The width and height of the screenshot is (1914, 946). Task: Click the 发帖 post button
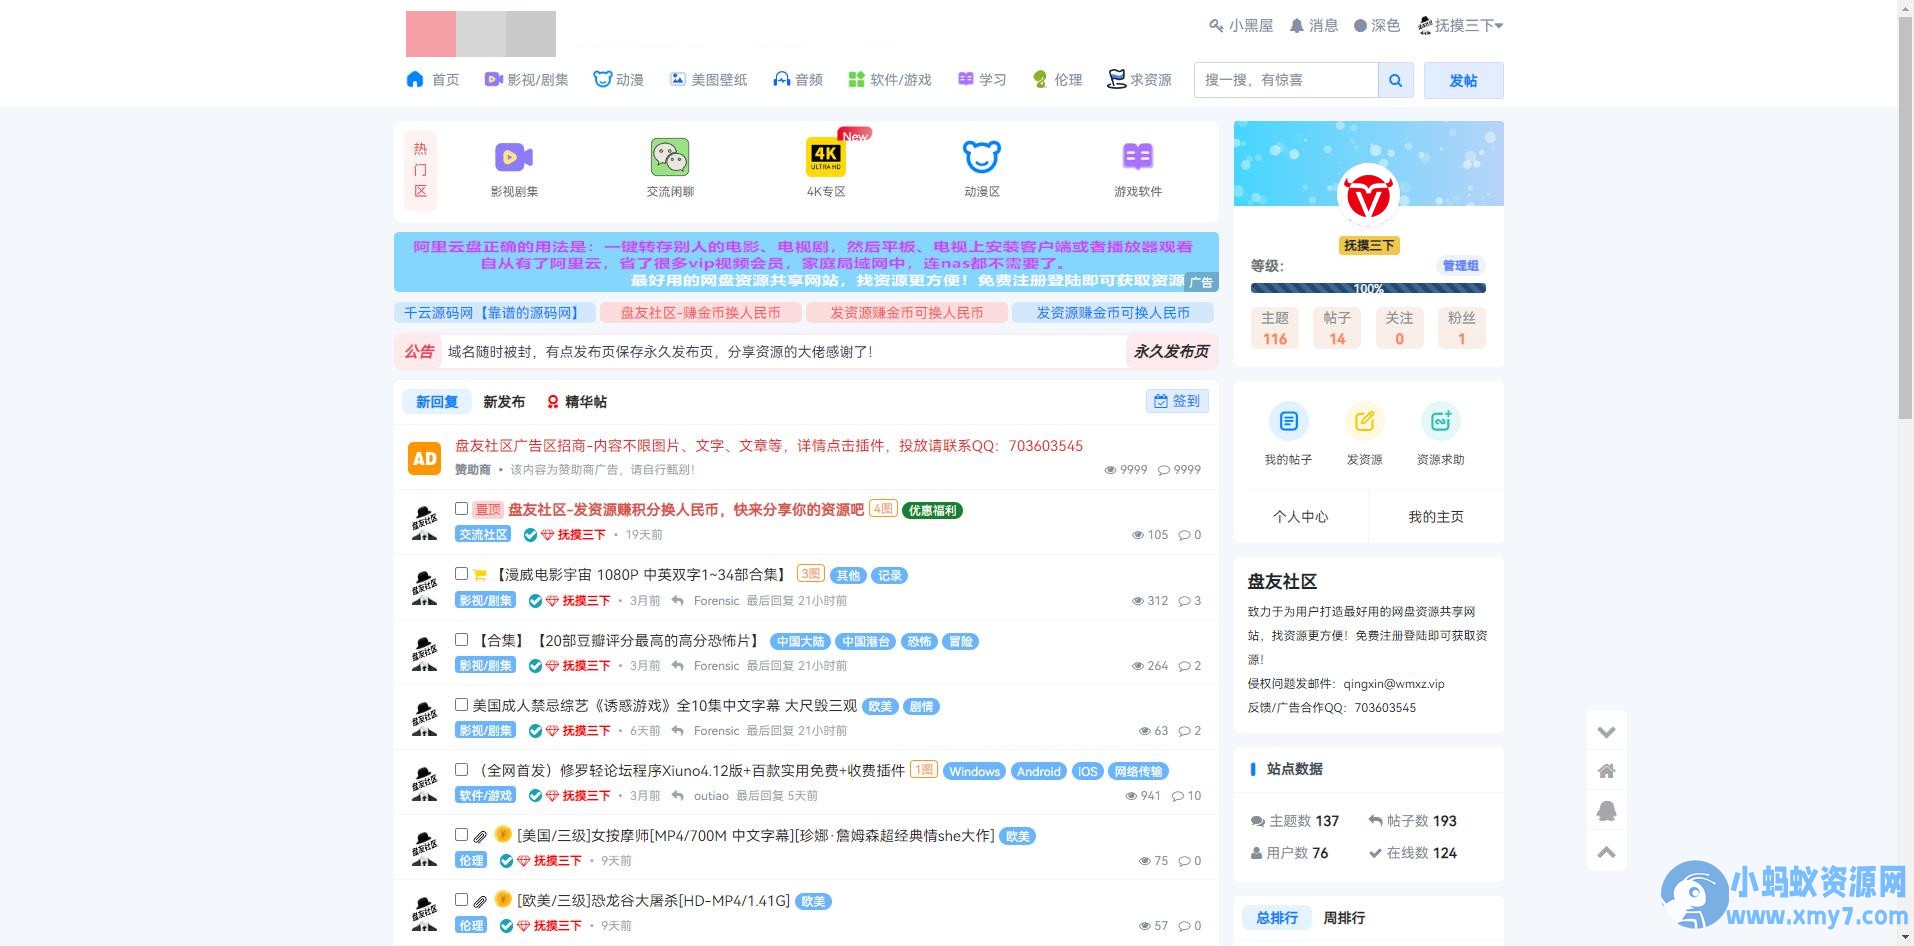click(x=1463, y=80)
